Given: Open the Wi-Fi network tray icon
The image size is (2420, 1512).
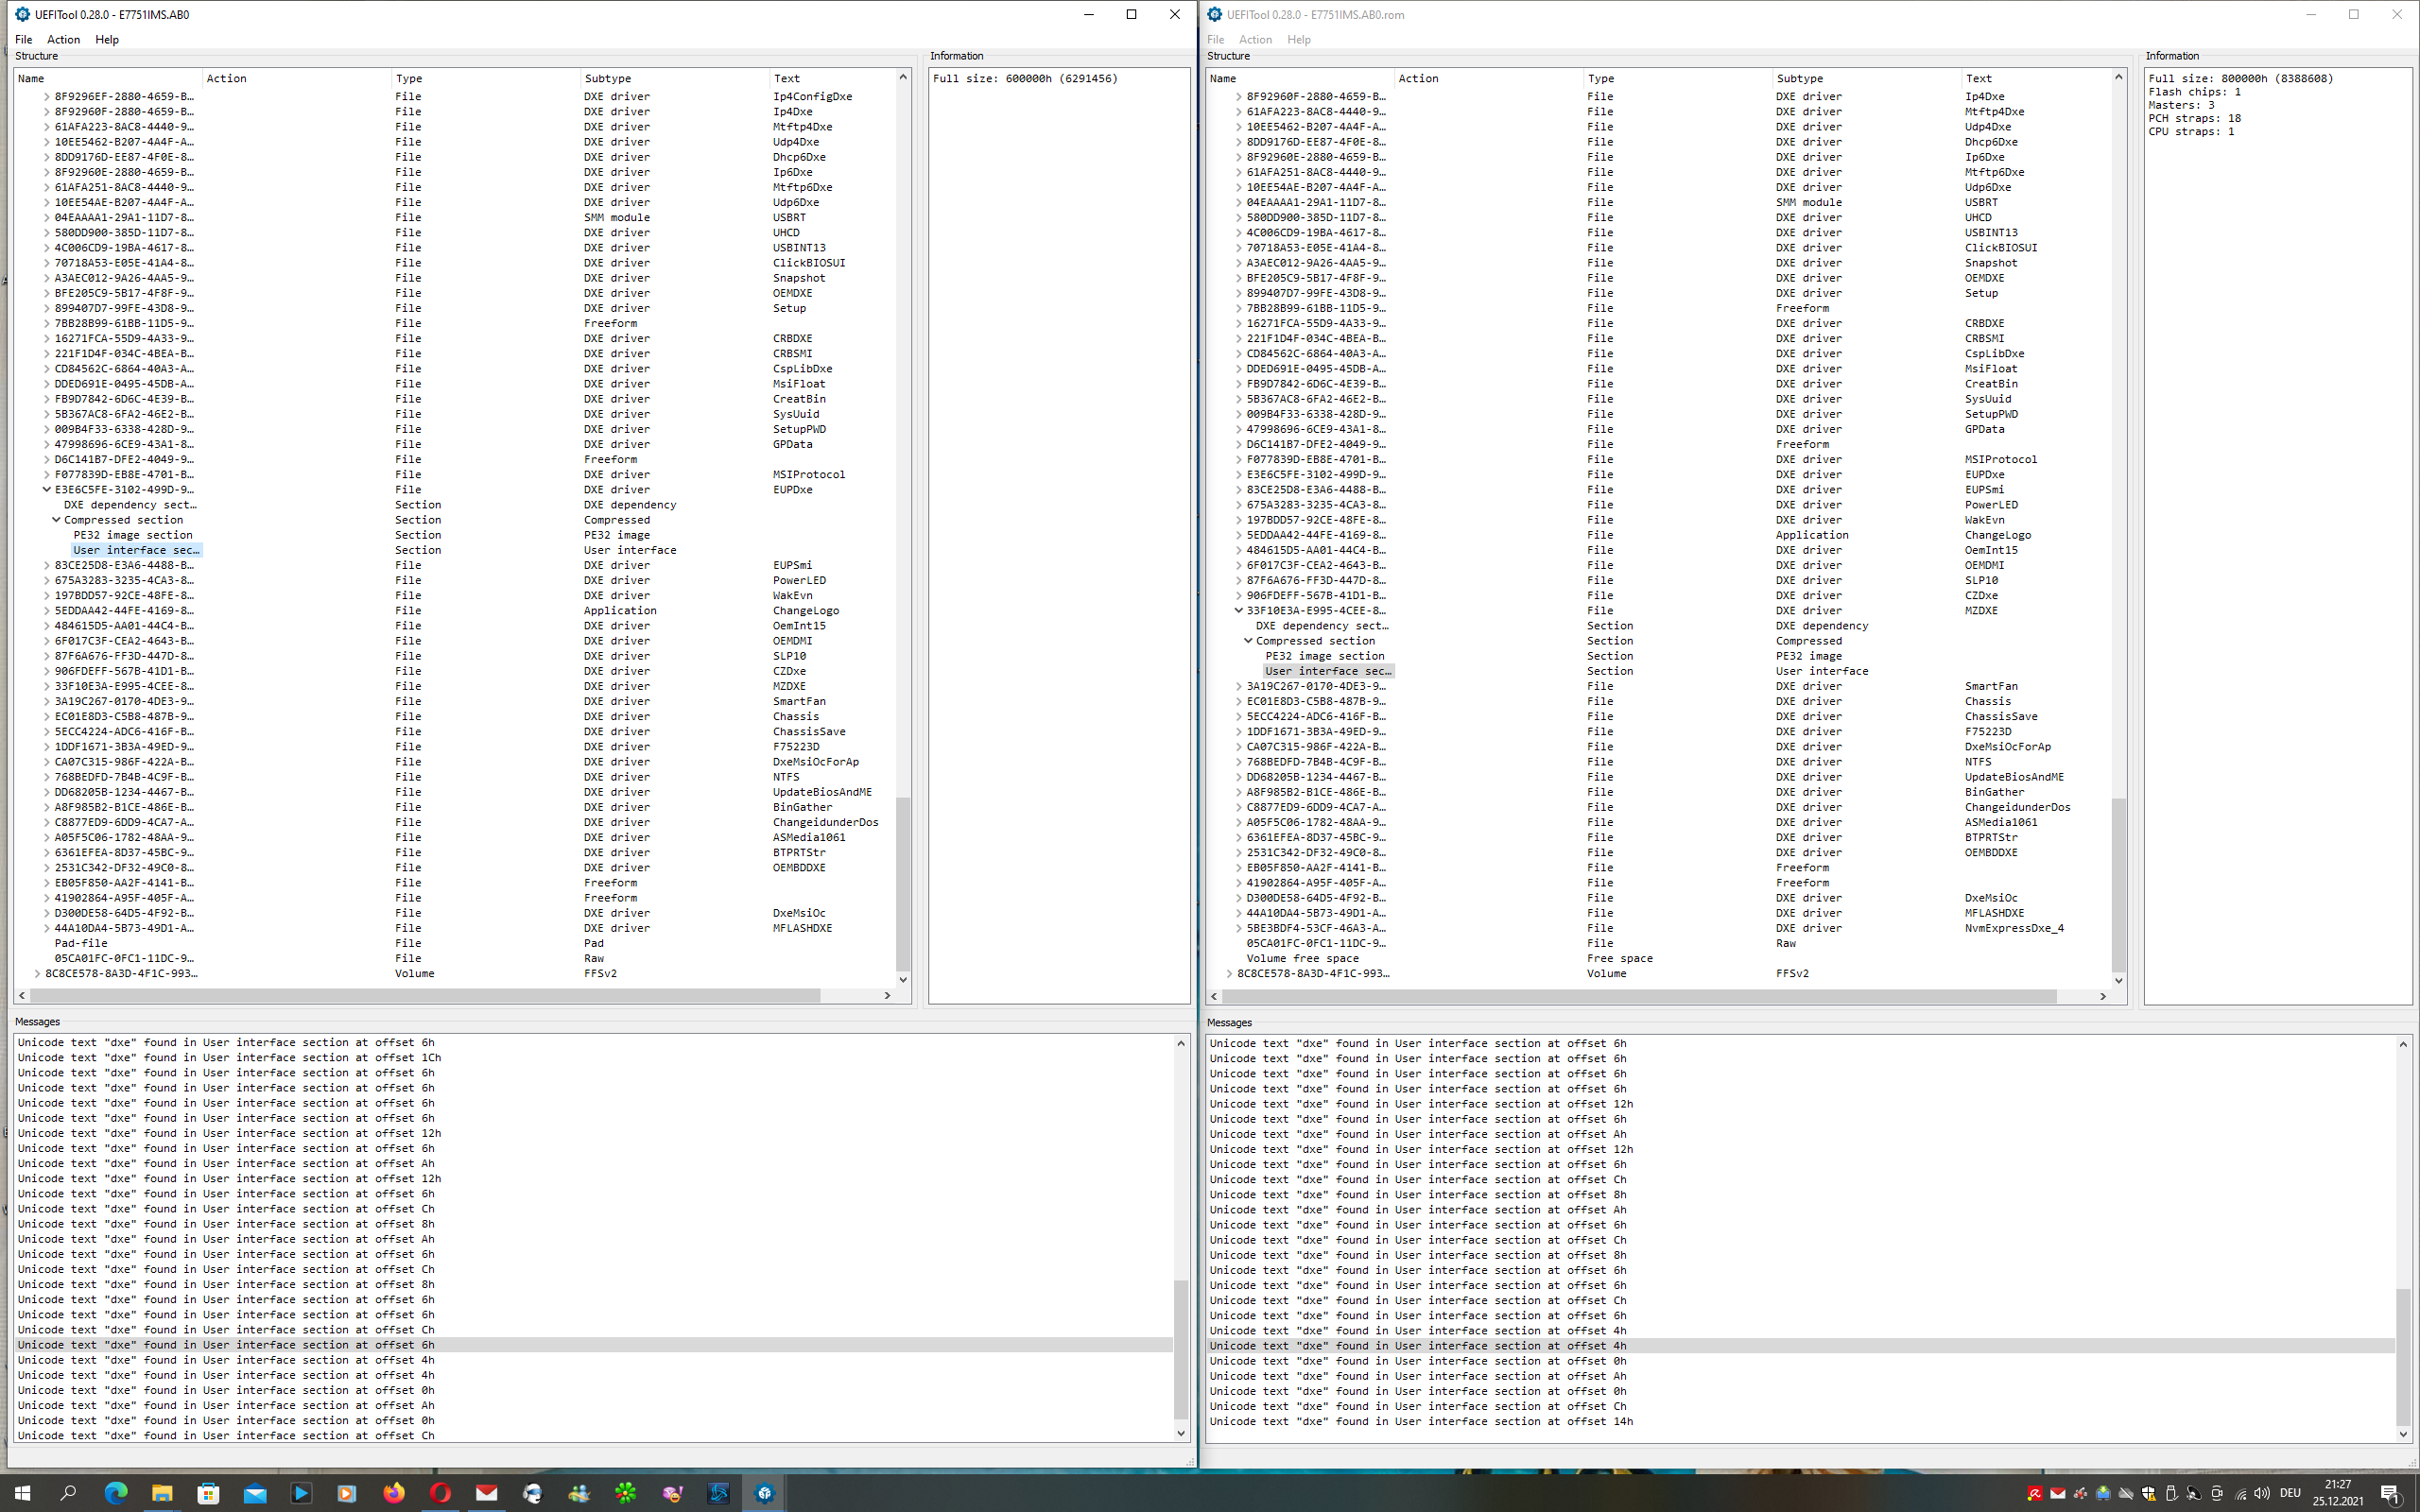Looking at the screenshot, I should click(2240, 1494).
